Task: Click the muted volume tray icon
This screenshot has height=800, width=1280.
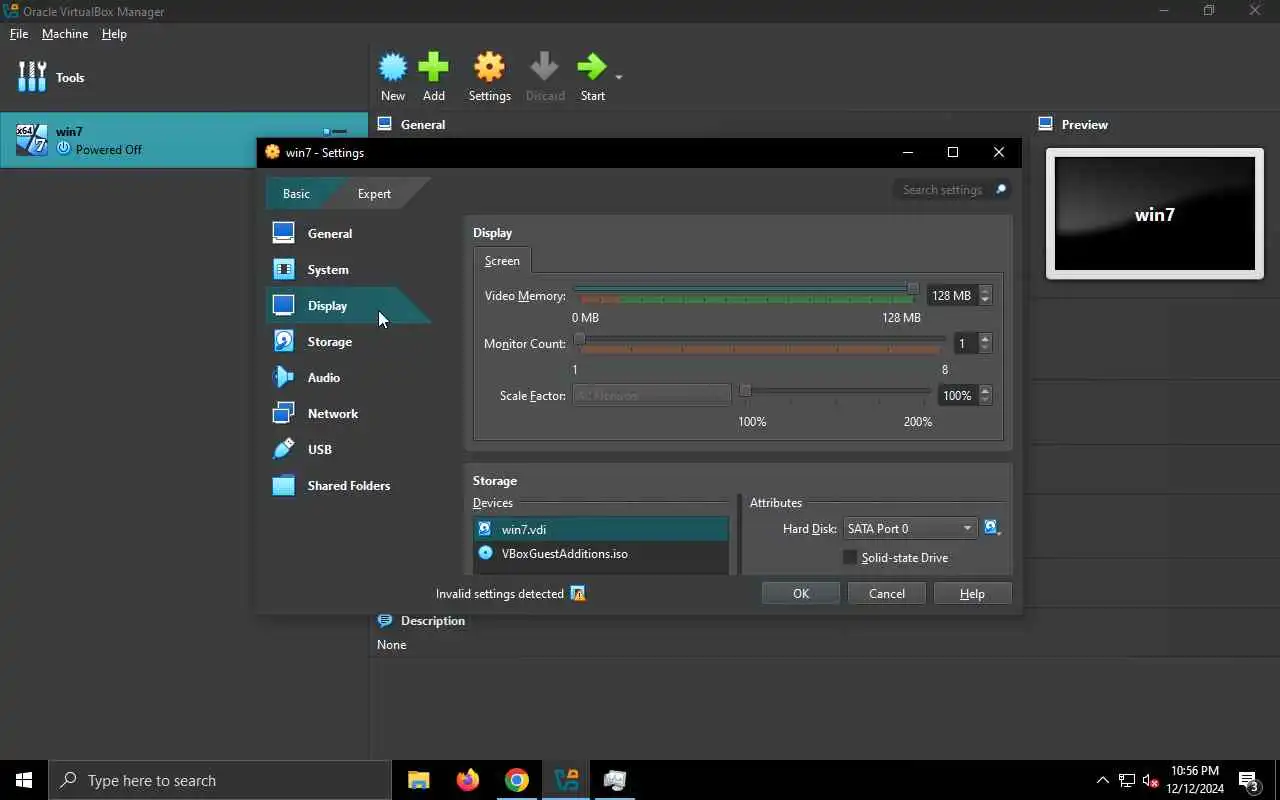Action: point(1150,780)
